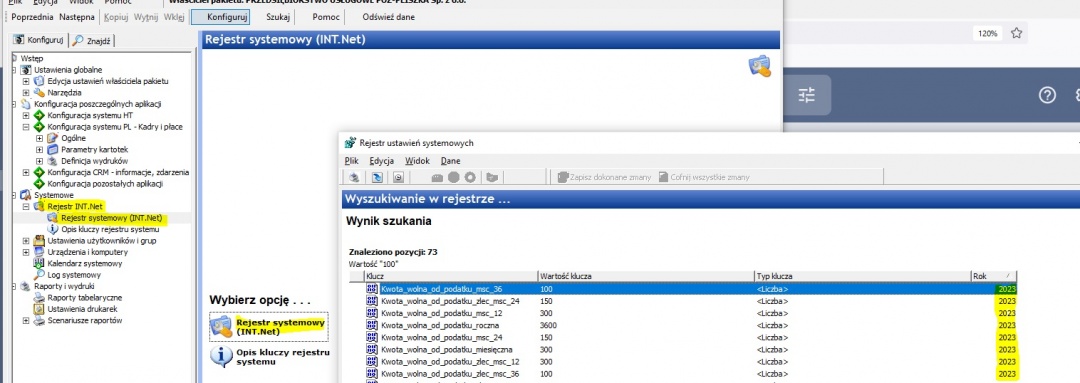Click the Opis kluczy rejestru systemu info icon
The image size is (1080, 383).
pyautogui.click(x=221, y=356)
